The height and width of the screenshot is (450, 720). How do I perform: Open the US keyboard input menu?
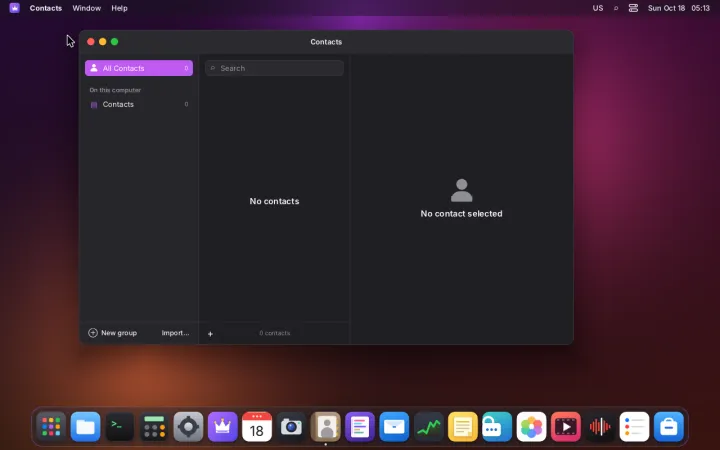pyautogui.click(x=597, y=8)
